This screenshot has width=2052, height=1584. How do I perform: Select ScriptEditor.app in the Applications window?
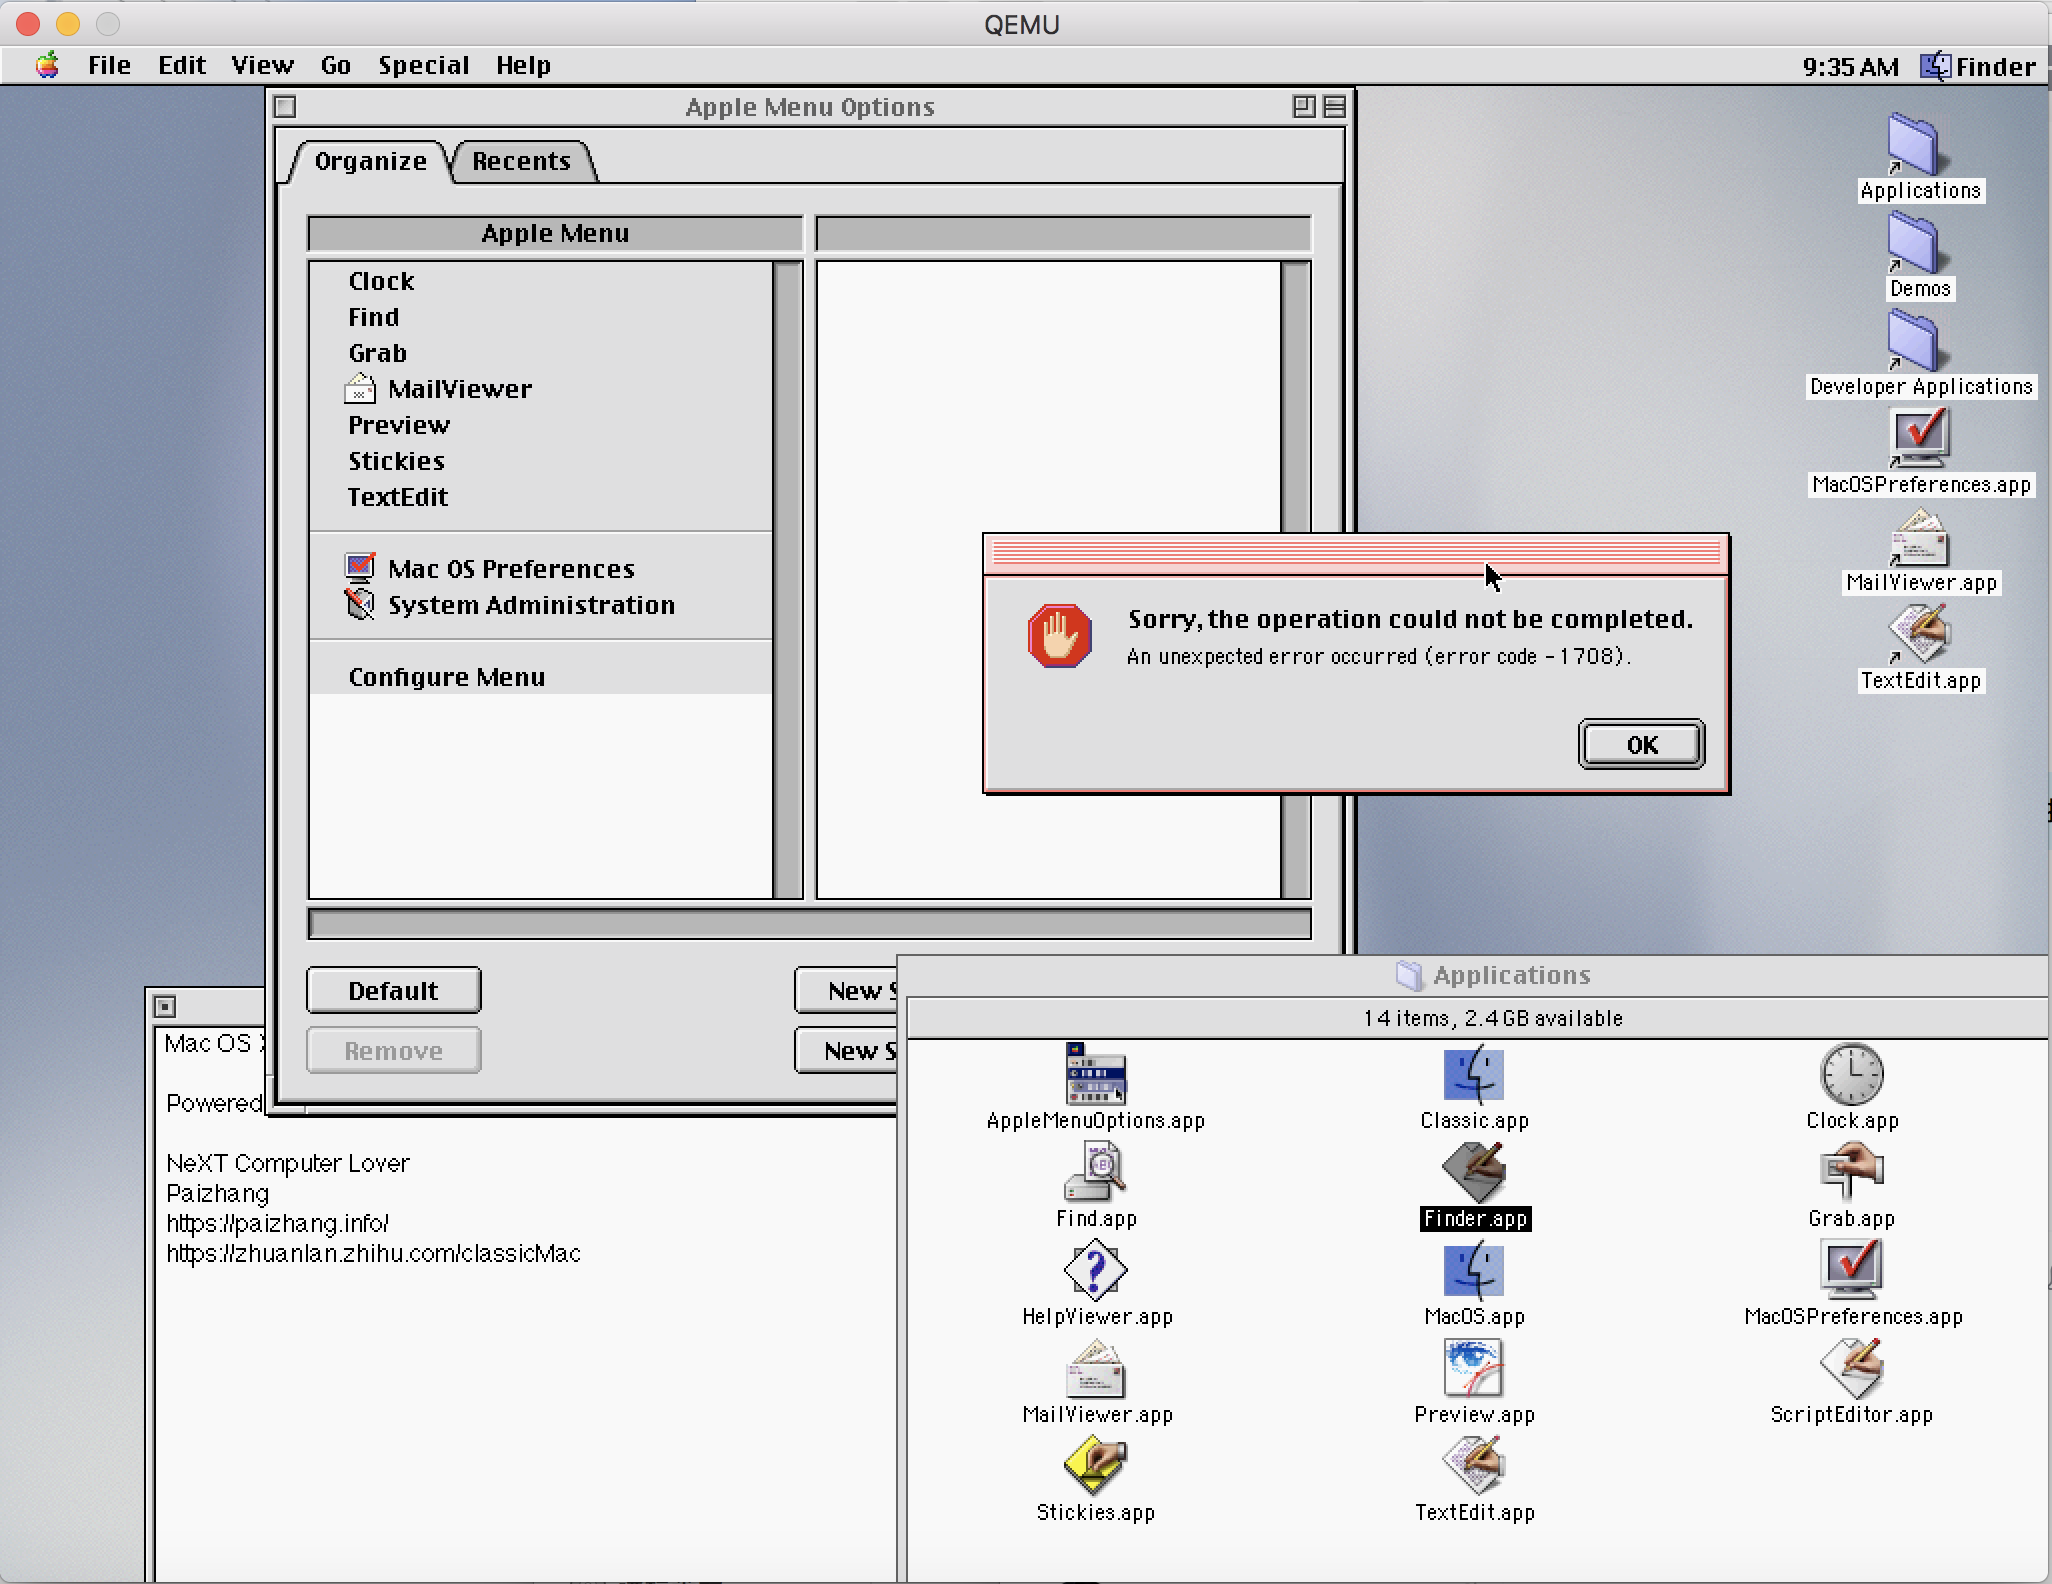pos(1851,1372)
